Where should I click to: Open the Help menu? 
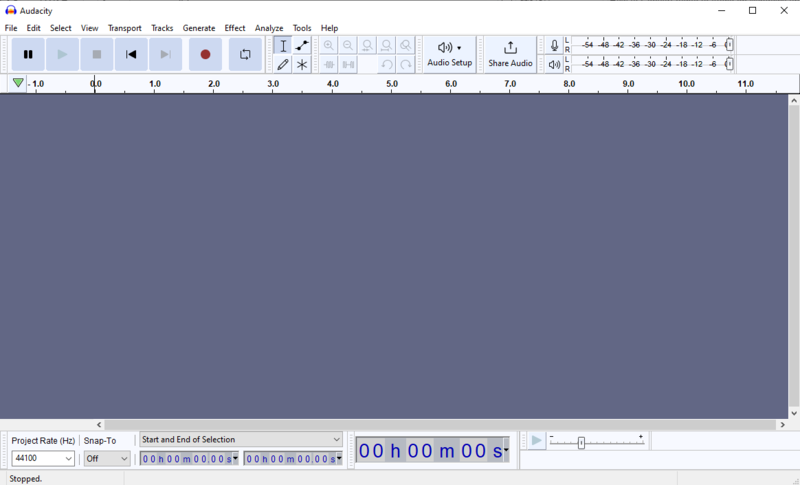pyautogui.click(x=329, y=28)
